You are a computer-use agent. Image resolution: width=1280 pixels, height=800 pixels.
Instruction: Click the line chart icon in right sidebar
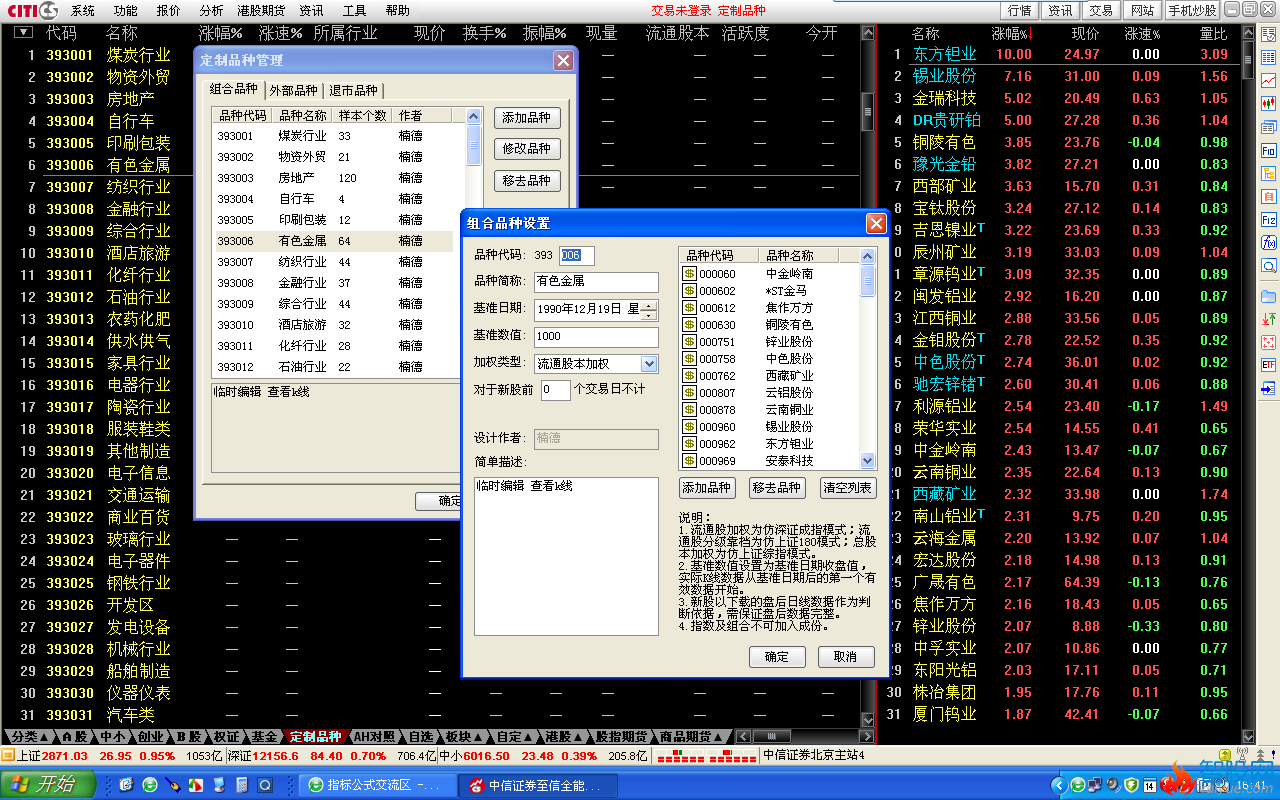[1268, 81]
